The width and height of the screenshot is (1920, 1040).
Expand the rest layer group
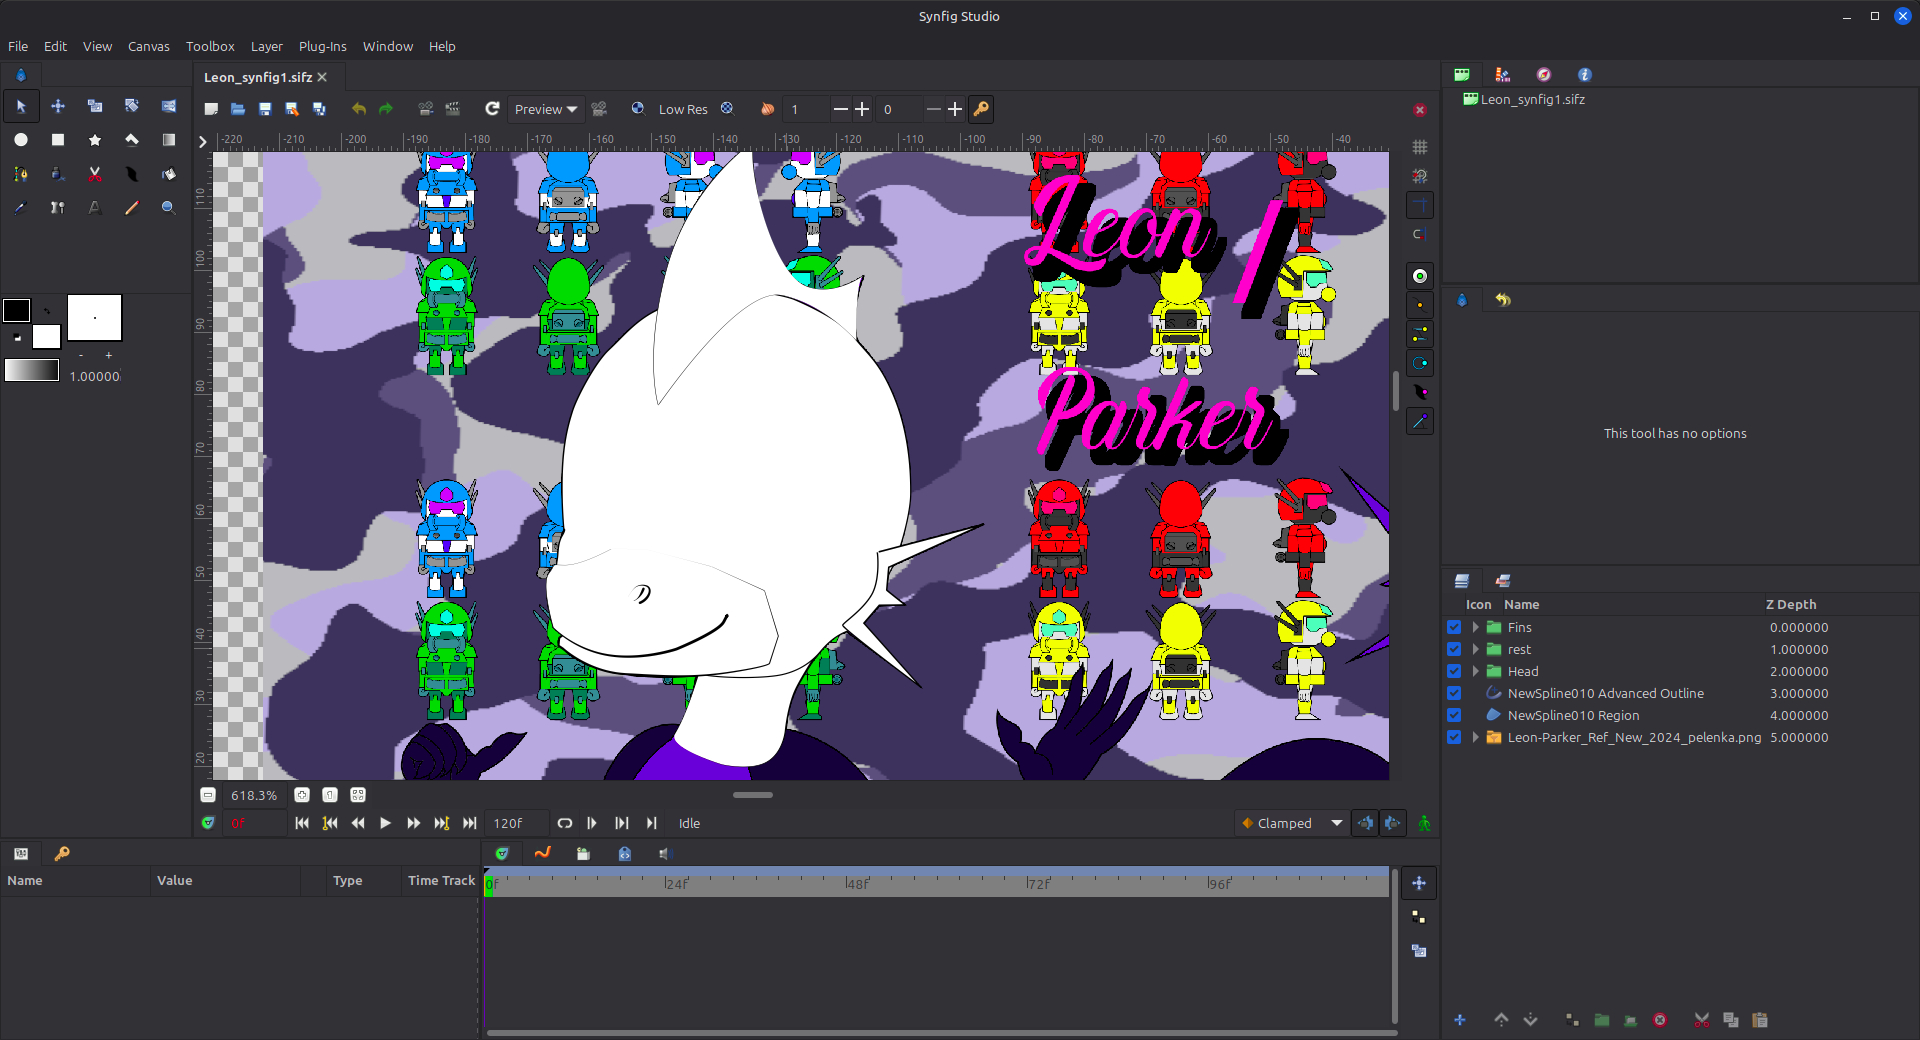point(1475,649)
